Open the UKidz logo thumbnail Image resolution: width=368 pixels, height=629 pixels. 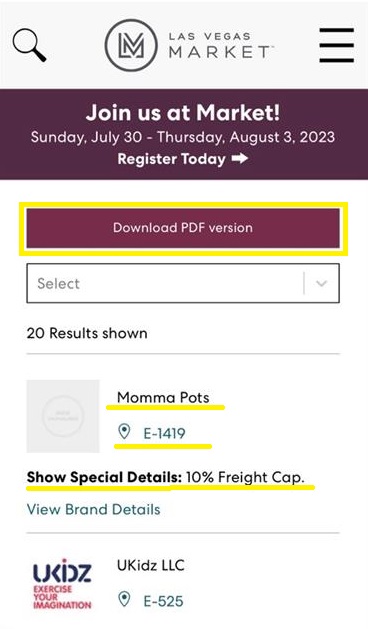tap(62, 584)
